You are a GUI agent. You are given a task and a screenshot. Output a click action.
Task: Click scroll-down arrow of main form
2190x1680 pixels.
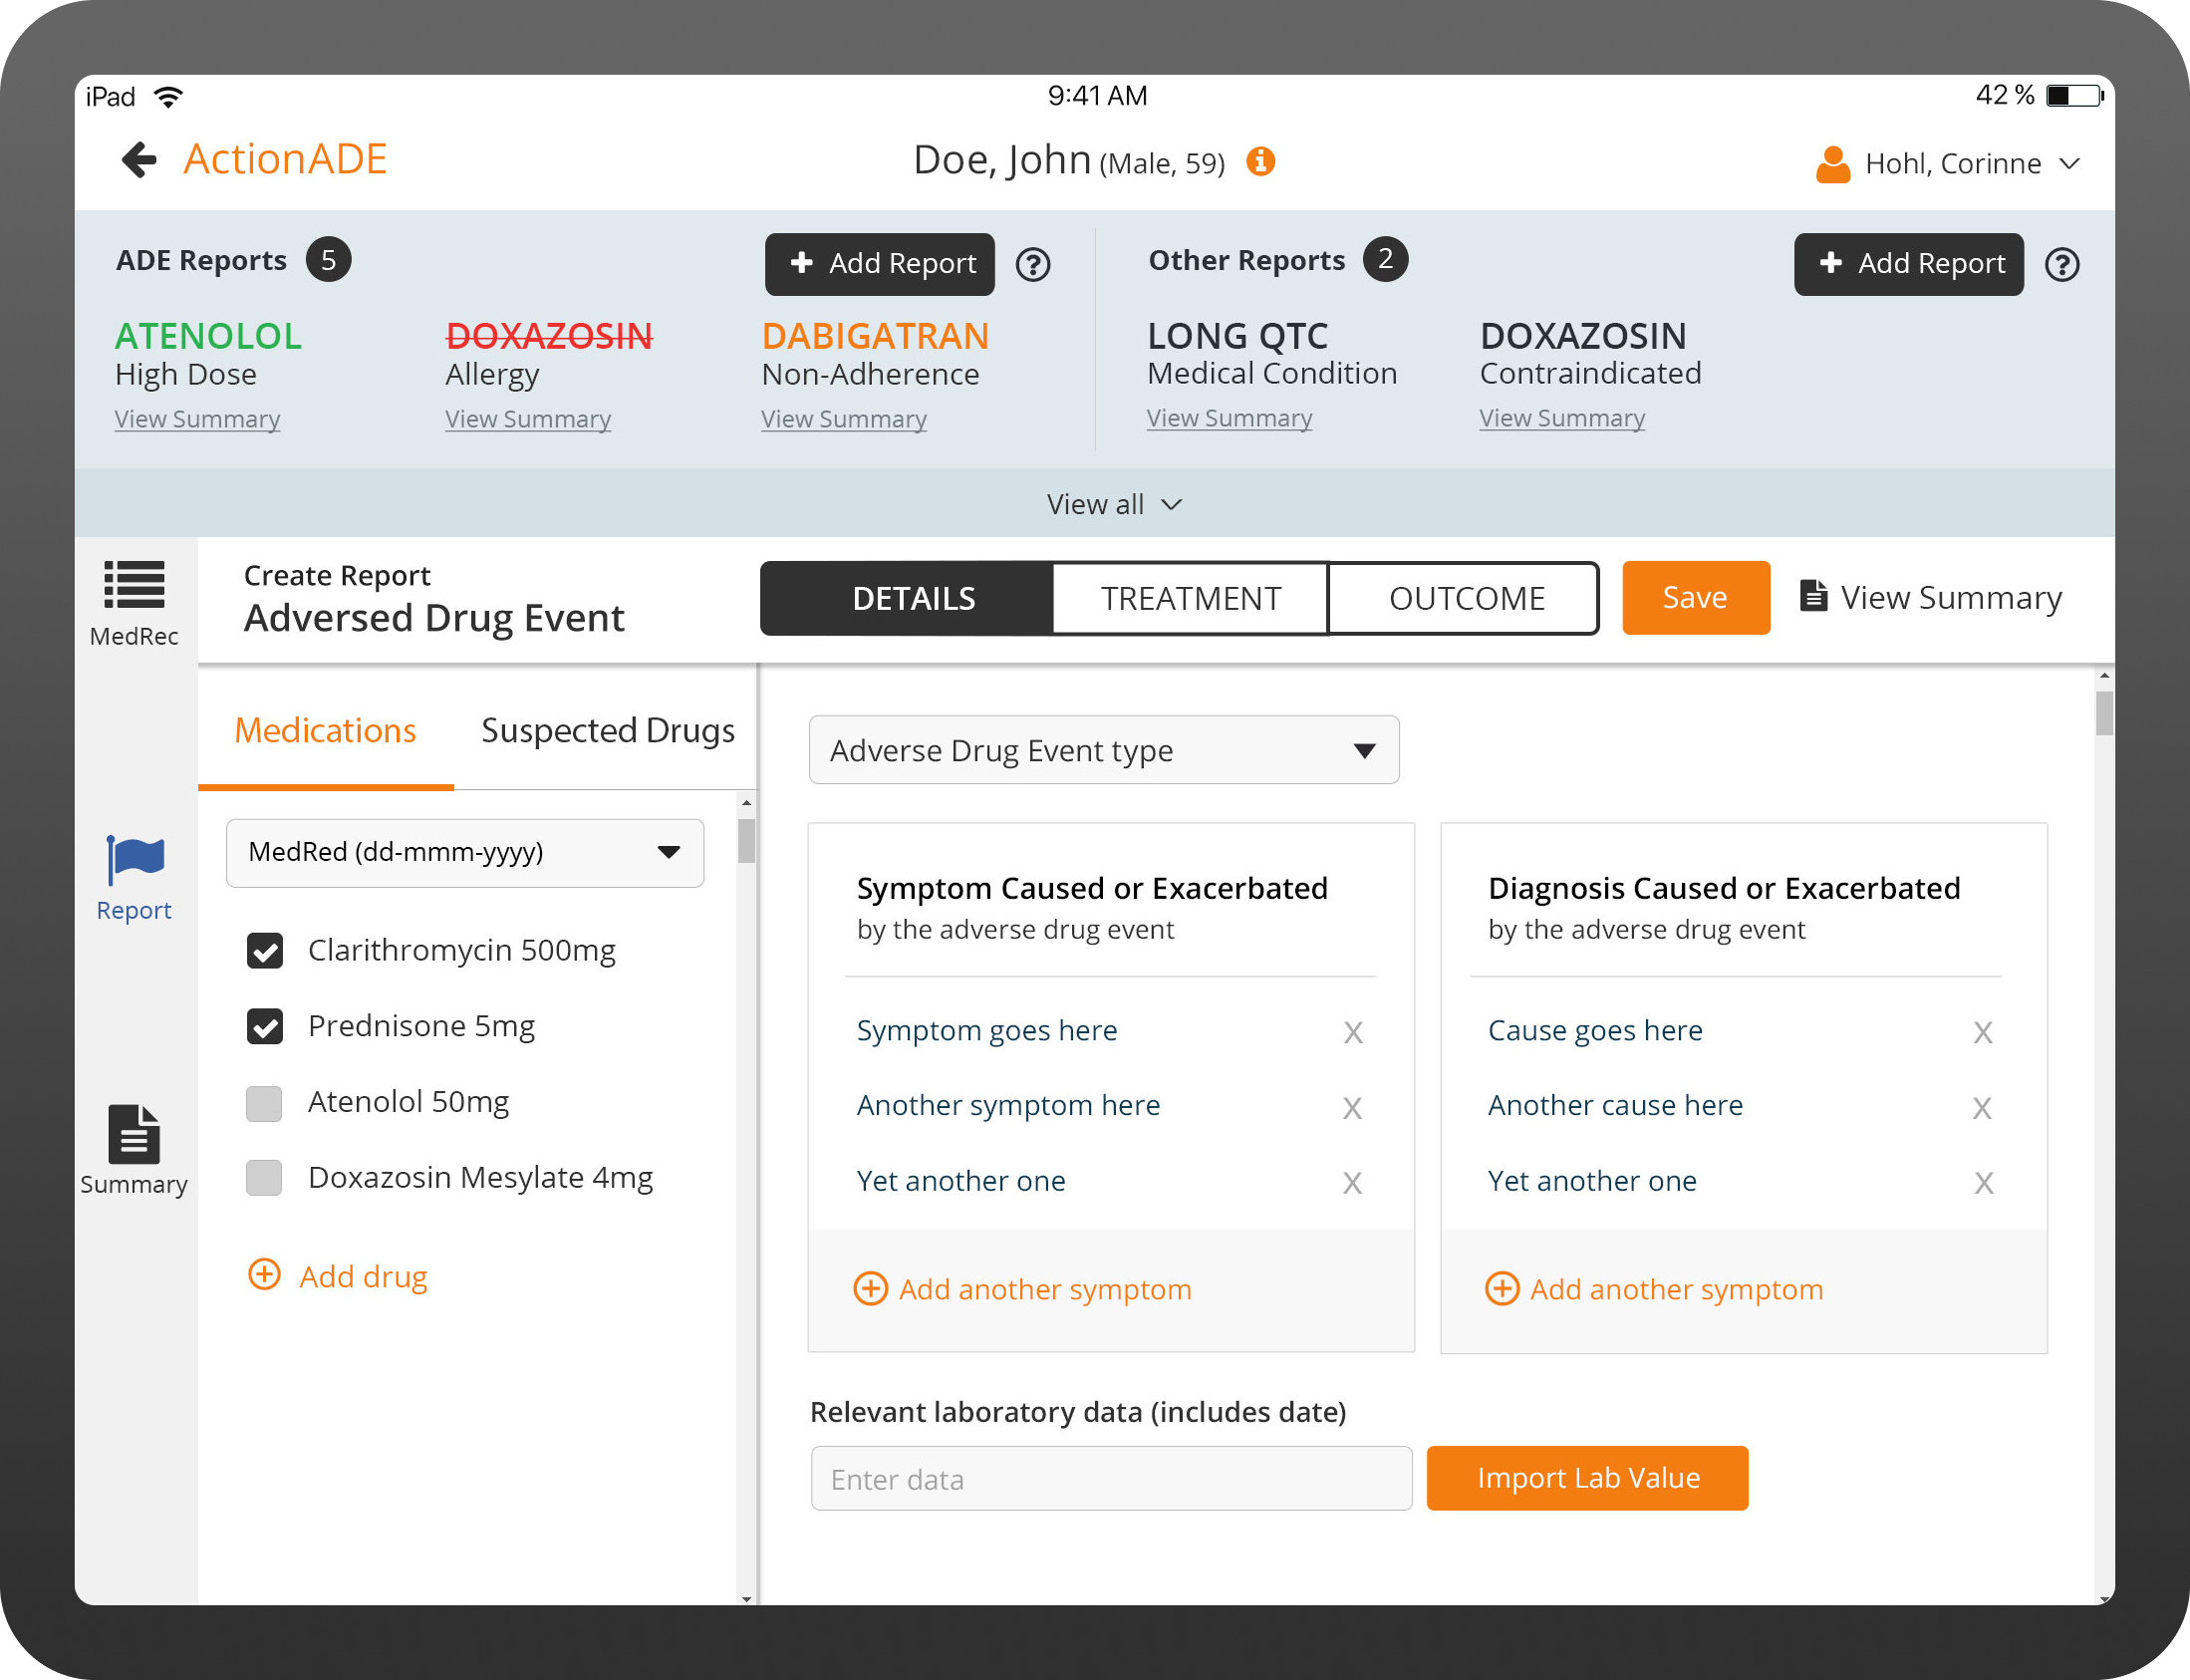tap(2104, 1598)
